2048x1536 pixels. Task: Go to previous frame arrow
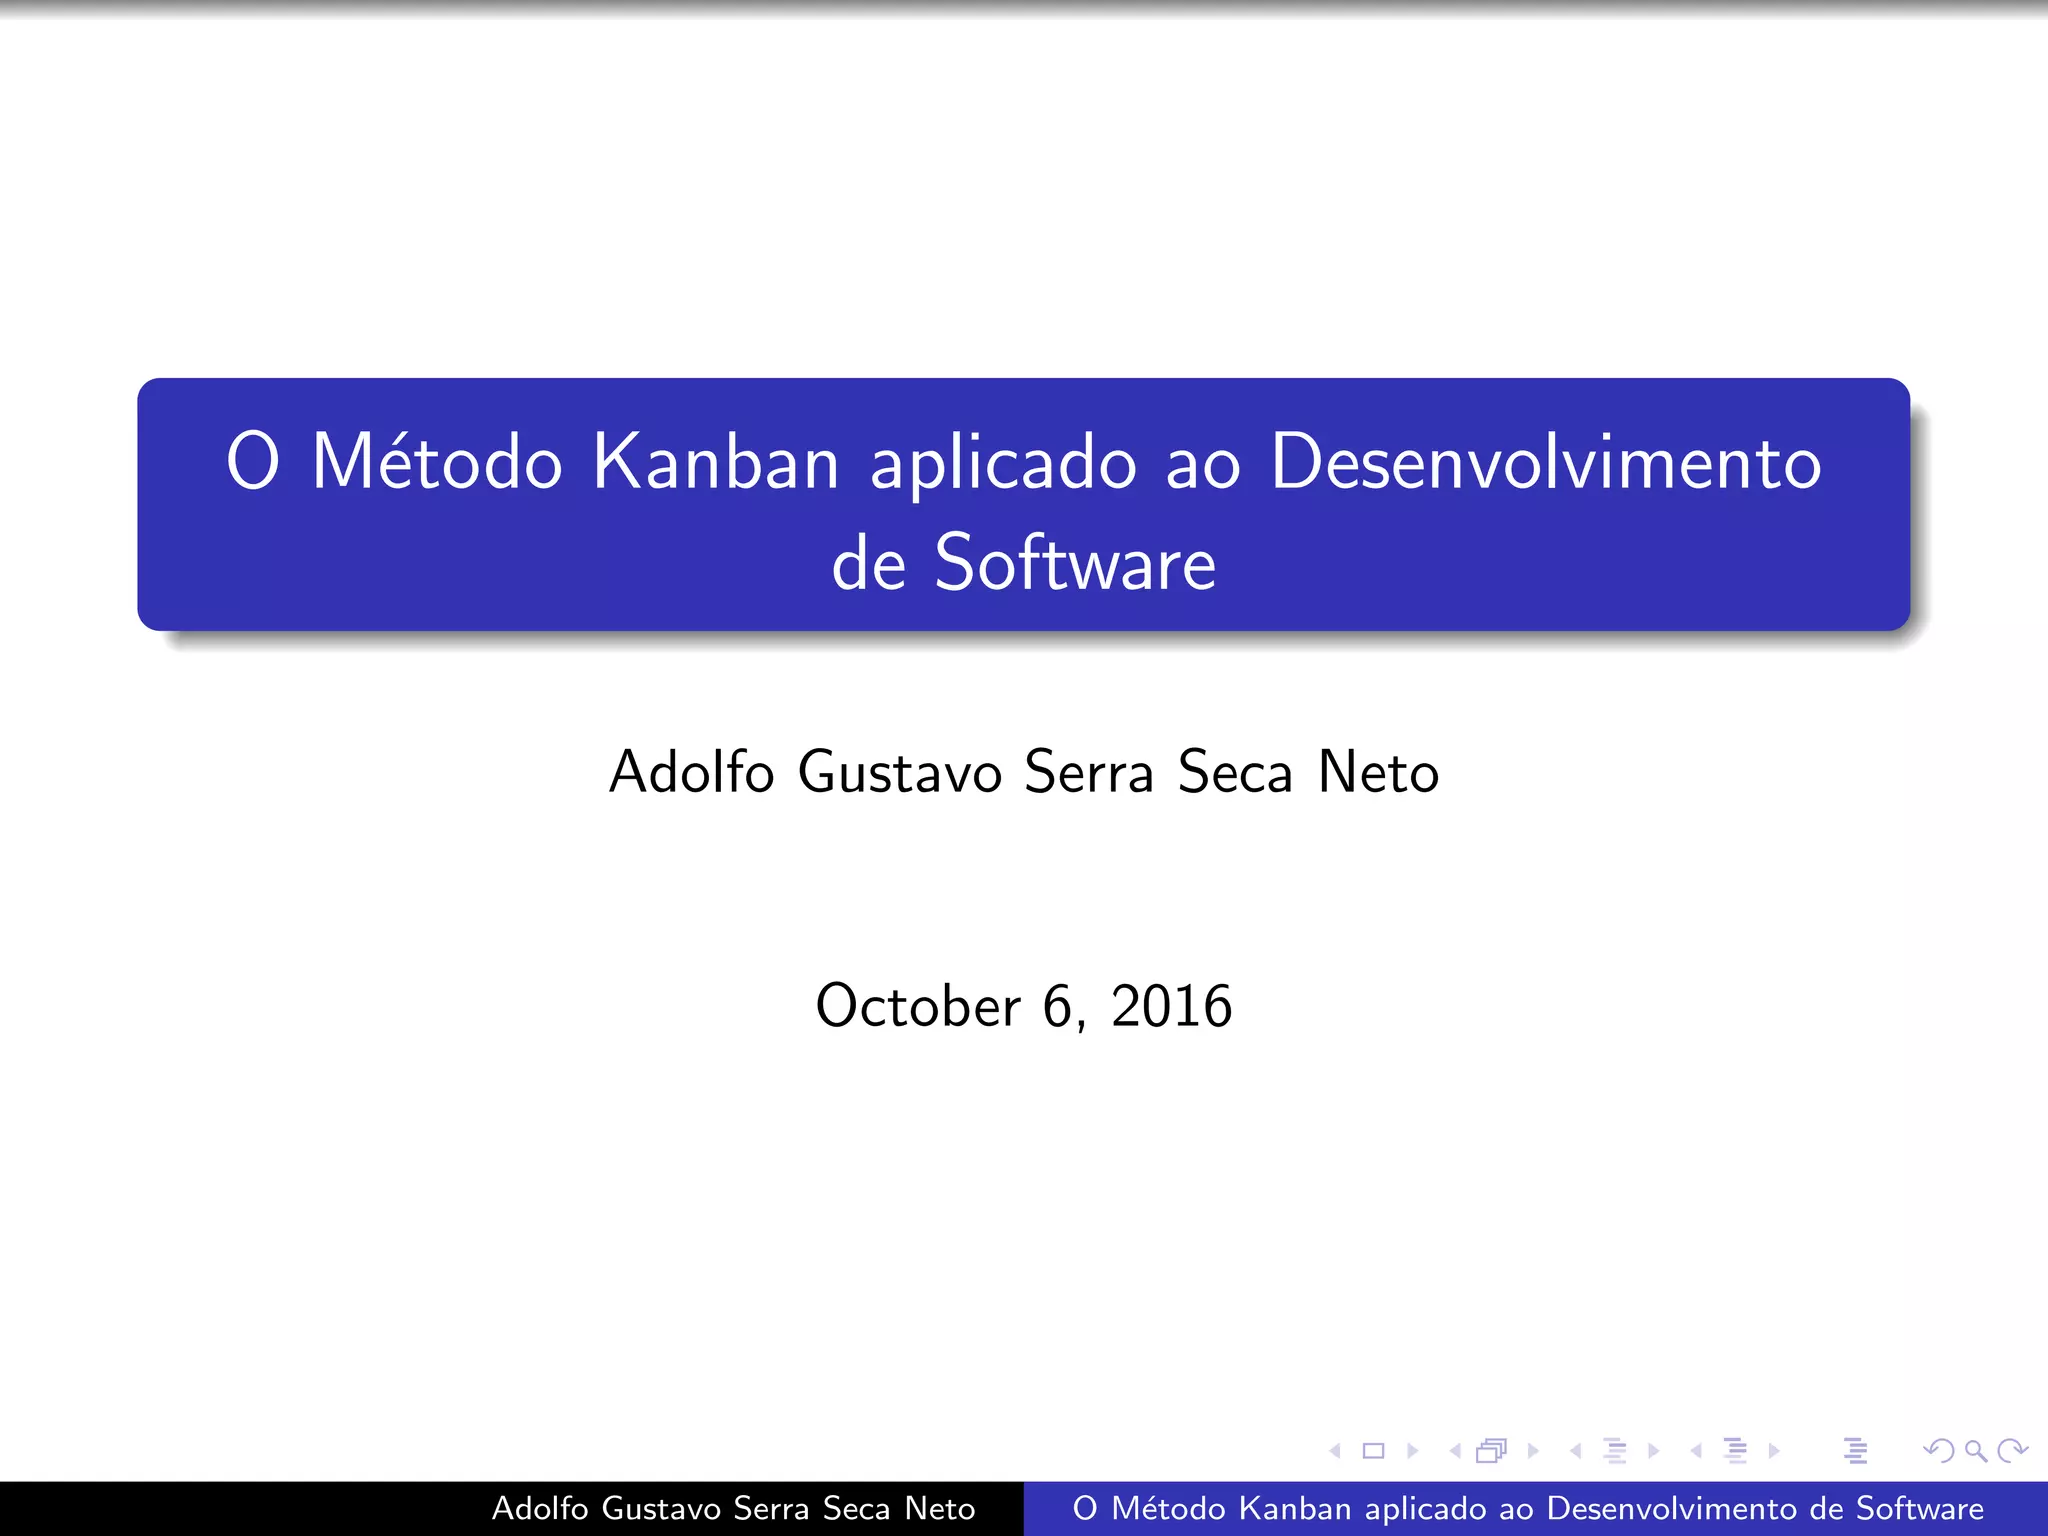1455,1451
